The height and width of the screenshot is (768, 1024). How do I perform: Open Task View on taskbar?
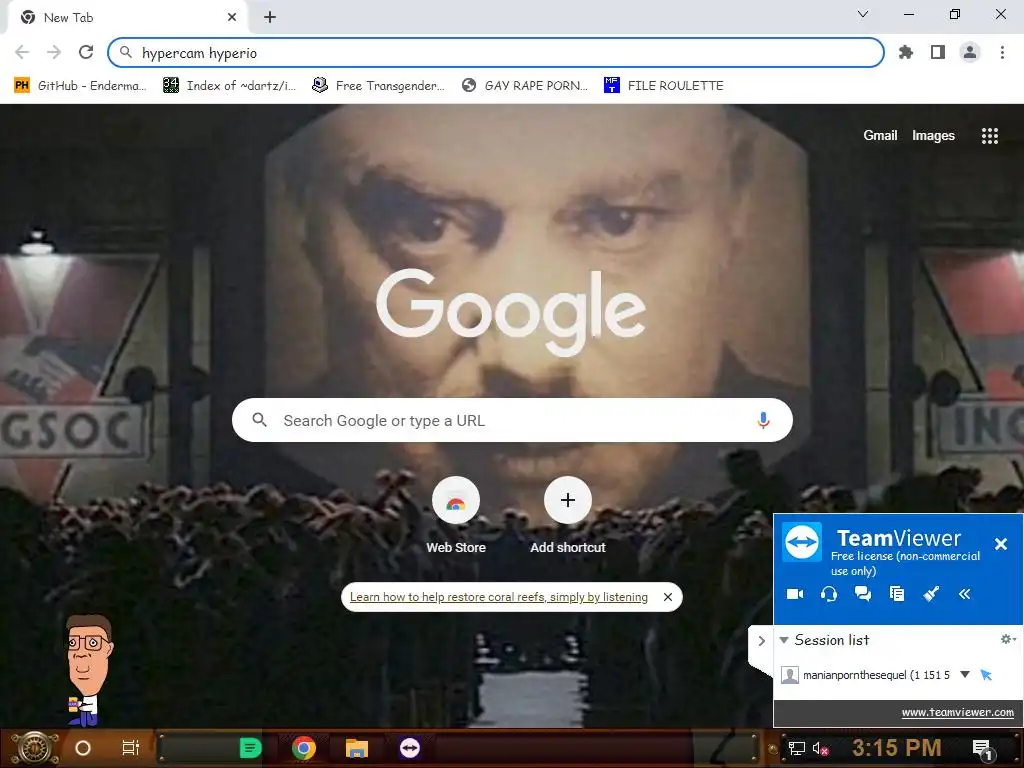tap(131, 748)
